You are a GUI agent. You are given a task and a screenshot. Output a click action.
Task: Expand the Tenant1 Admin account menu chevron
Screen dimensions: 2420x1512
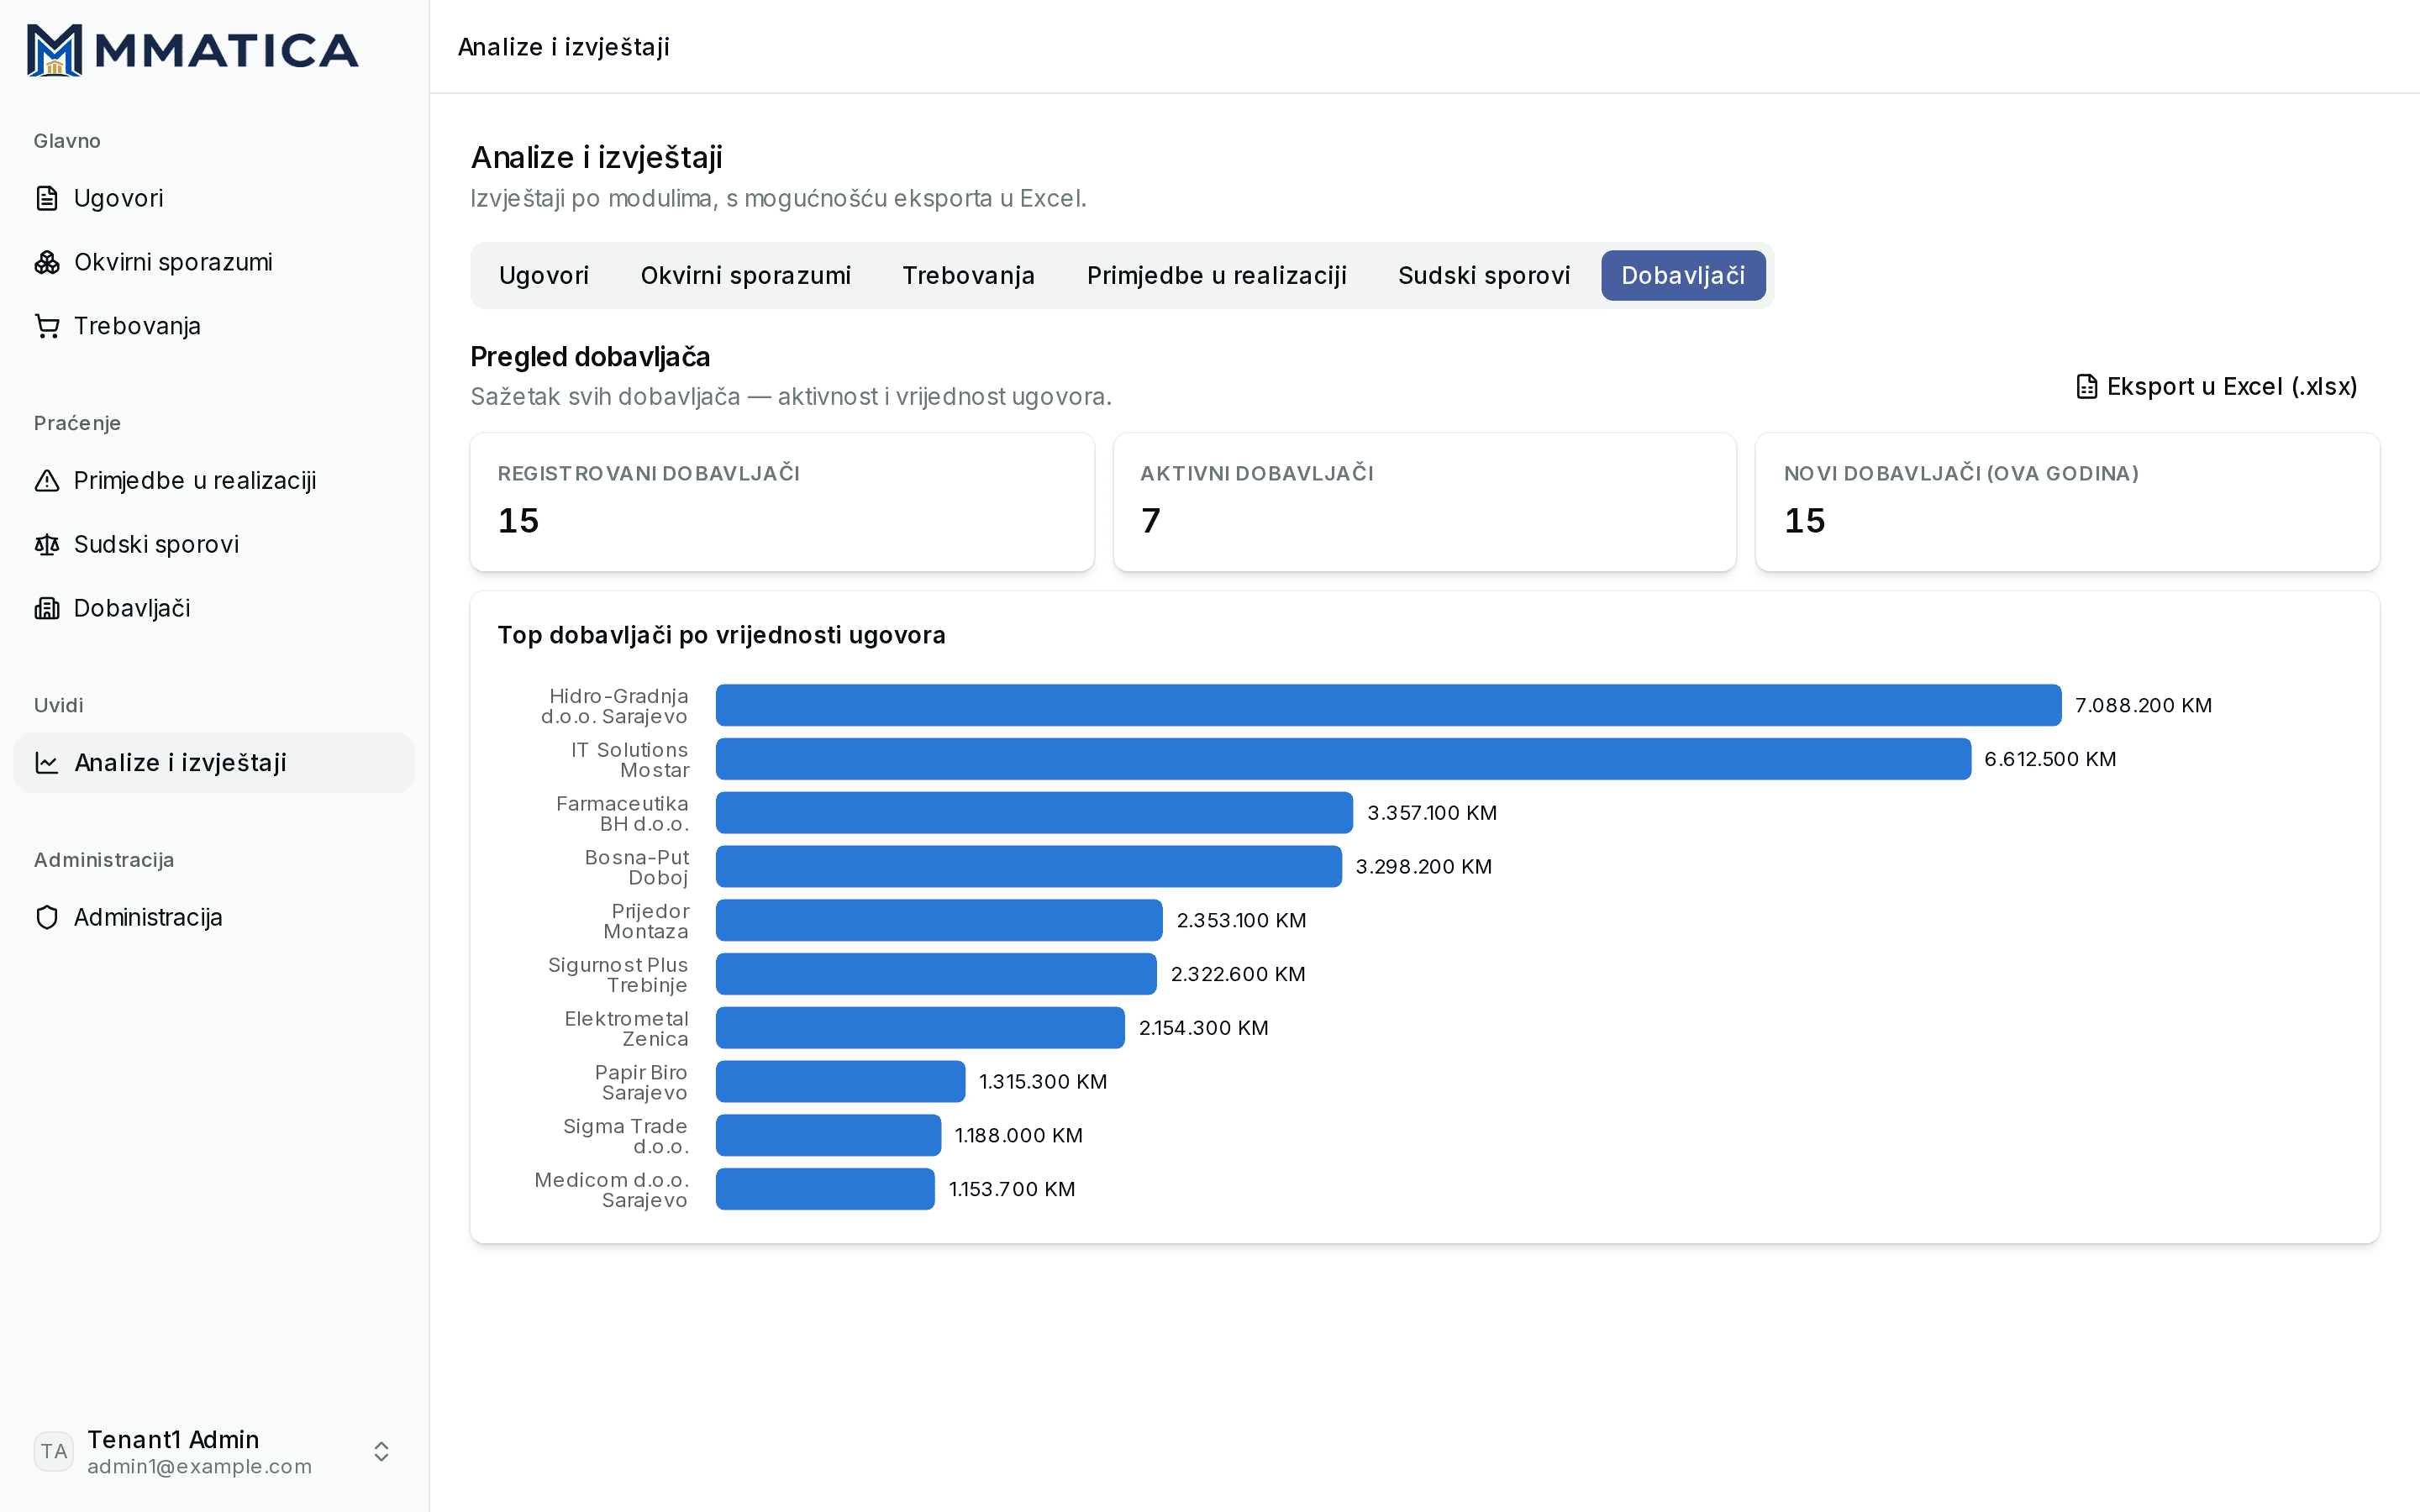coord(381,1451)
